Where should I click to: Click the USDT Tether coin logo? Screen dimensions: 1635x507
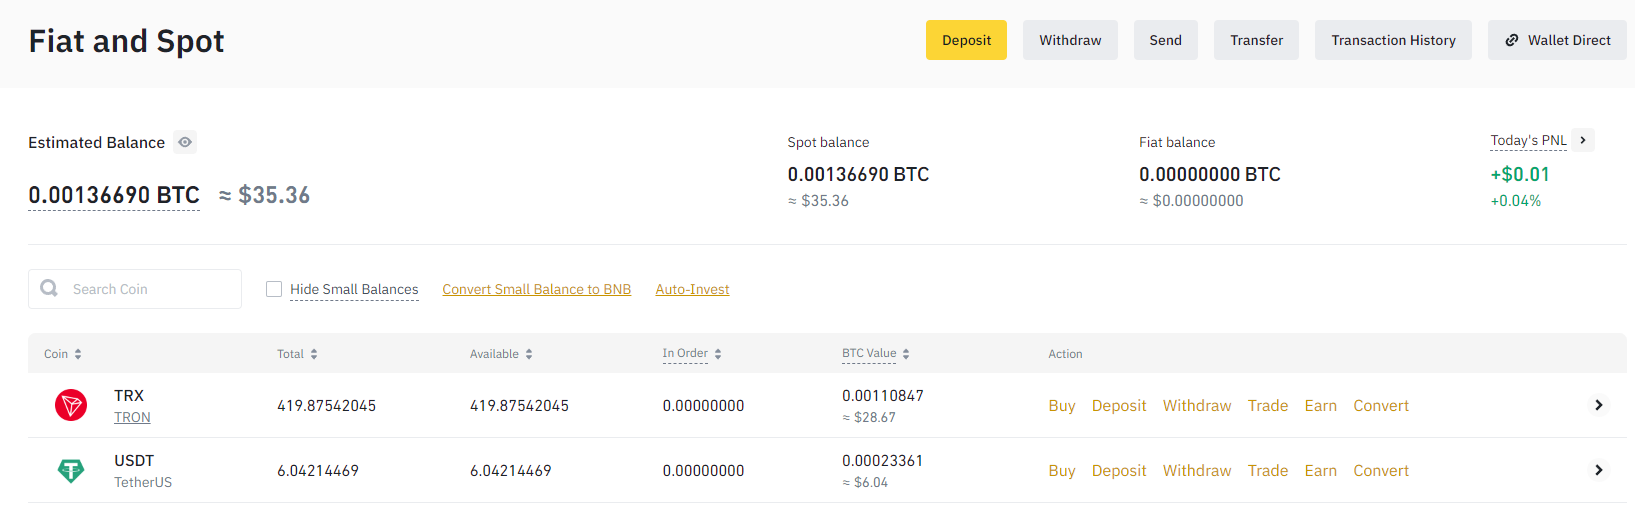click(x=71, y=470)
